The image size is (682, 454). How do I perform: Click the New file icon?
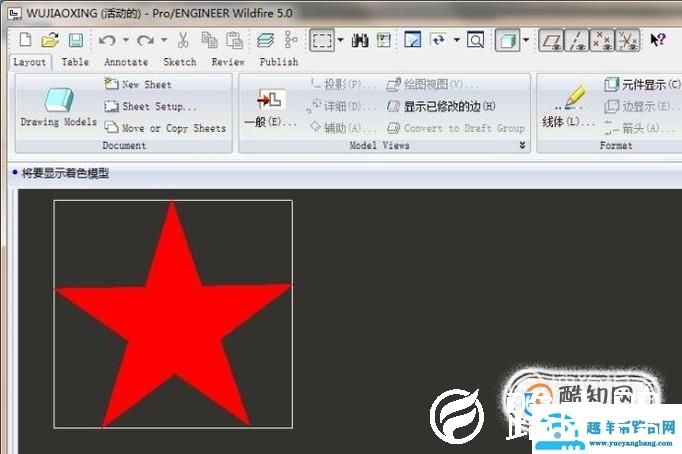point(25,40)
